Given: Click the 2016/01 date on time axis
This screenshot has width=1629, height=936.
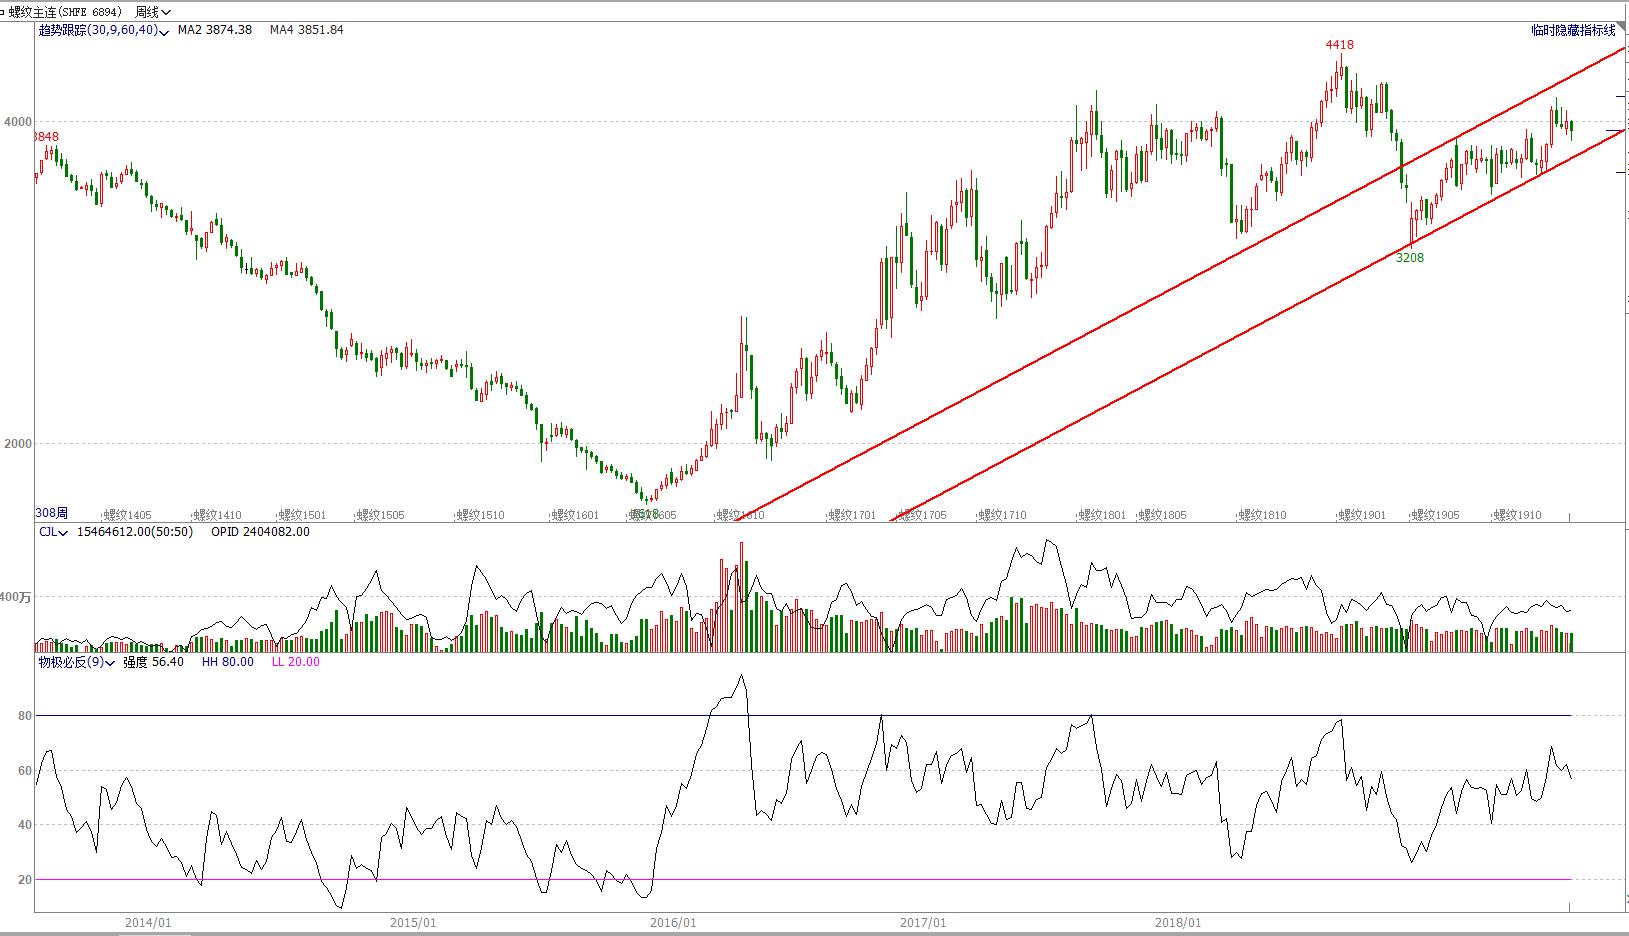Looking at the screenshot, I should click(673, 923).
